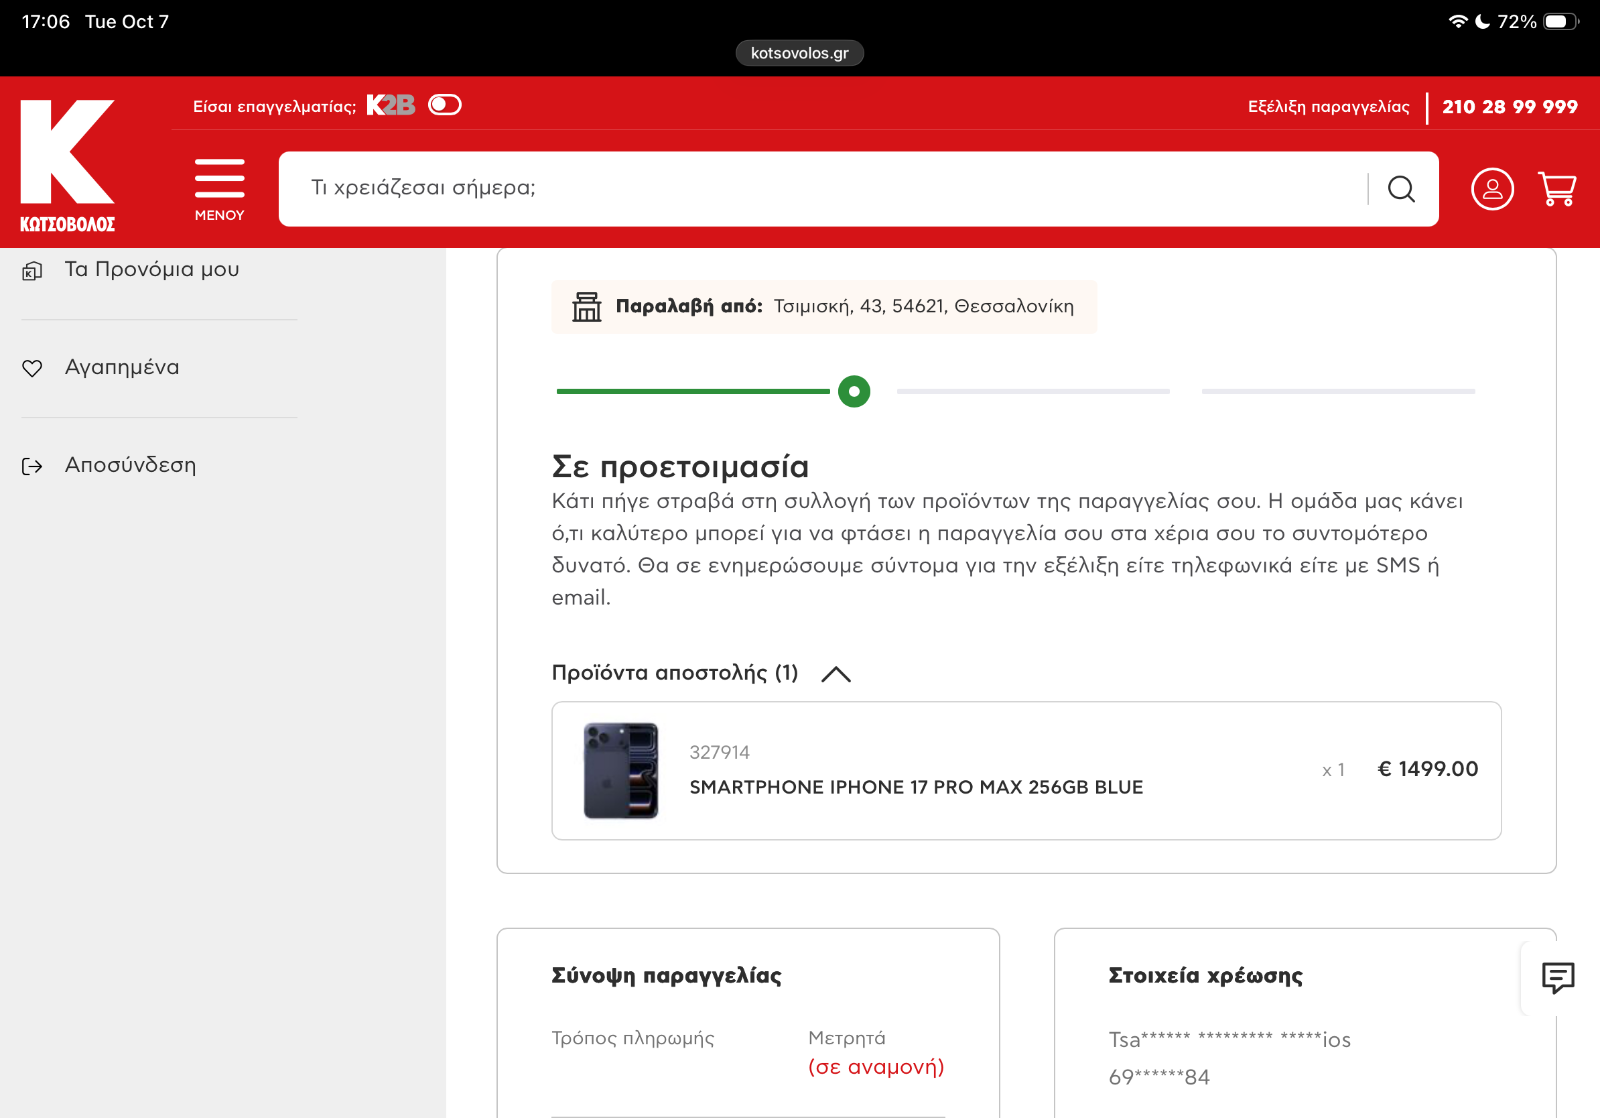Screen dimensions: 1600x1118
Task: Toggle the K2B professional switch
Action: coord(445,105)
